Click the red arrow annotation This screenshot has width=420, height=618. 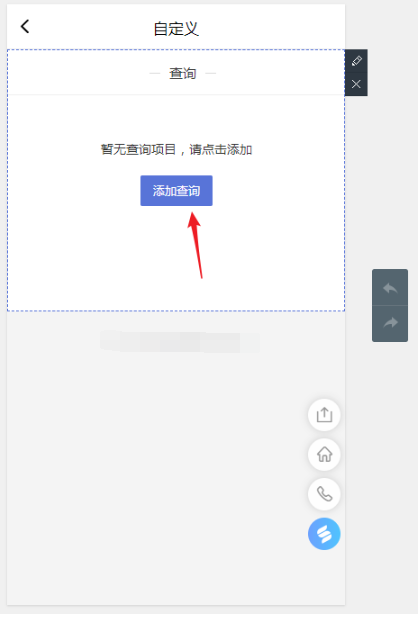pos(196,245)
